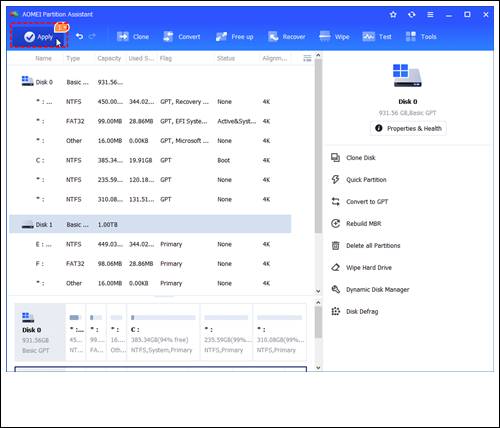Select the F: FAT32 partition row
Image resolution: width=500 pixels, height=428 pixels.
150,264
